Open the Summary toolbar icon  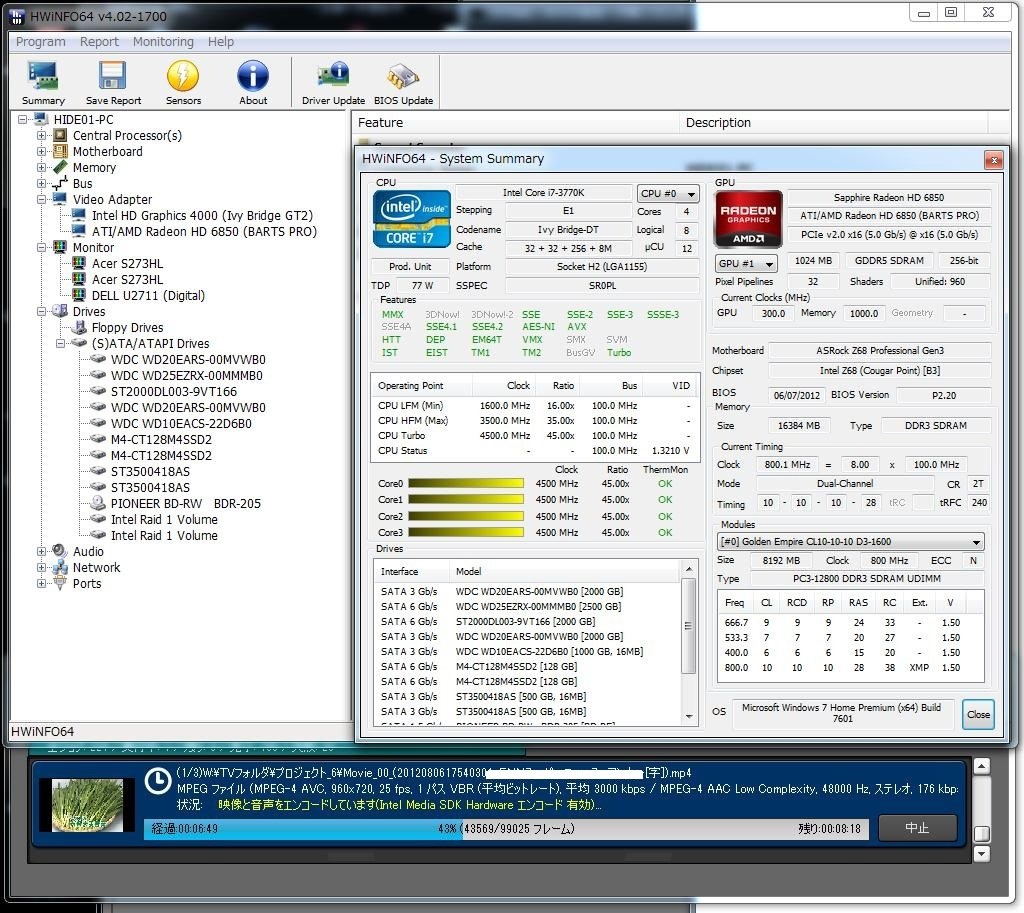click(43, 76)
